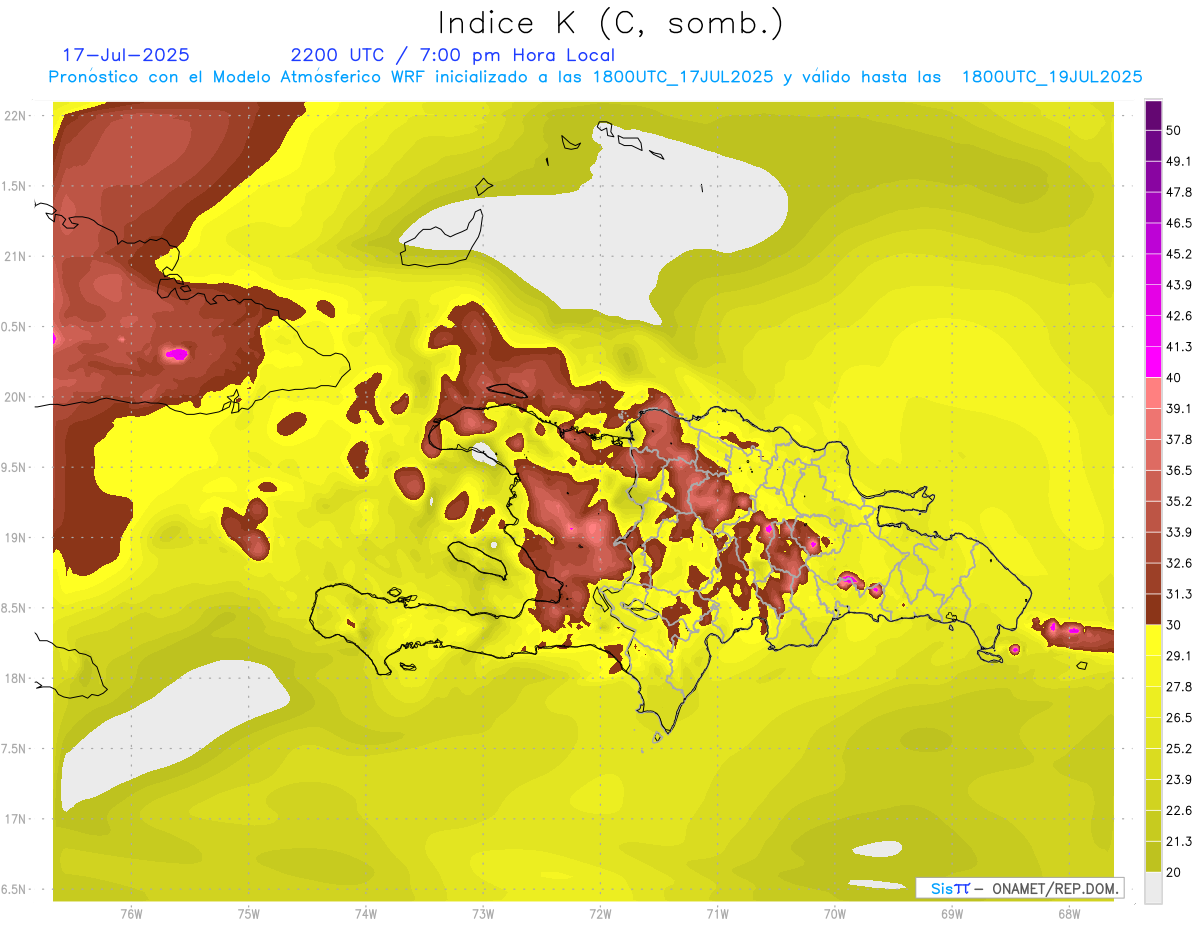The width and height of the screenshot is (1200, 927).
Task: Click the 9.5N latitude label
Action: (x=15, y=468)
